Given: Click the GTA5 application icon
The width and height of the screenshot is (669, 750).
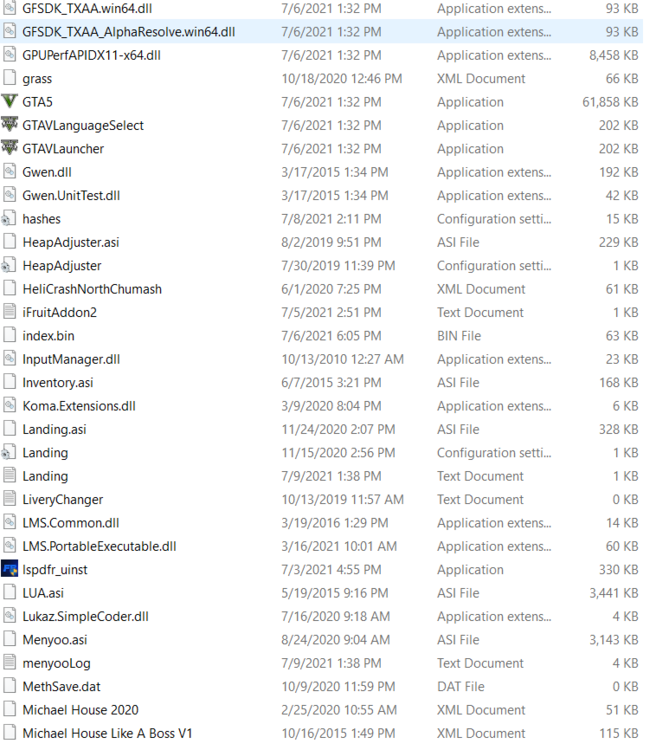Looking at the screenshot, I should tap(10, 102).
